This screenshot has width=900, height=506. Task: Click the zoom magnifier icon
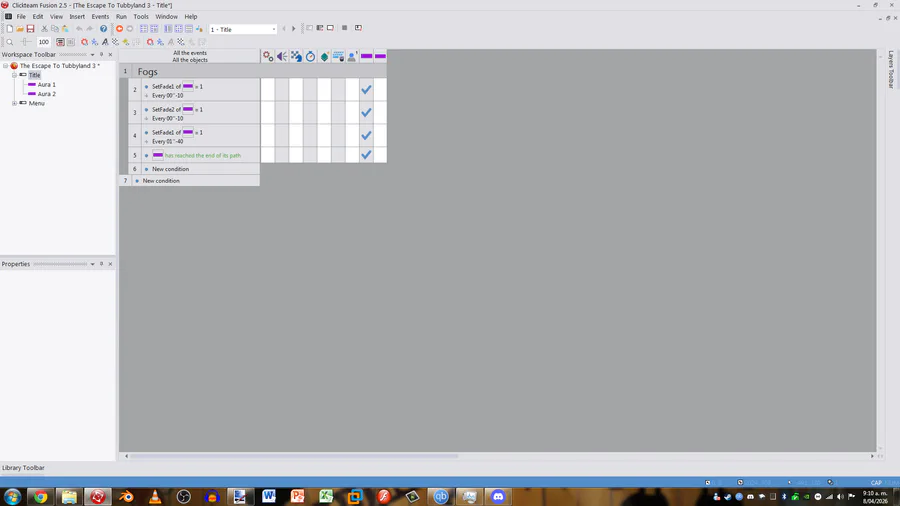coord(10,42)
